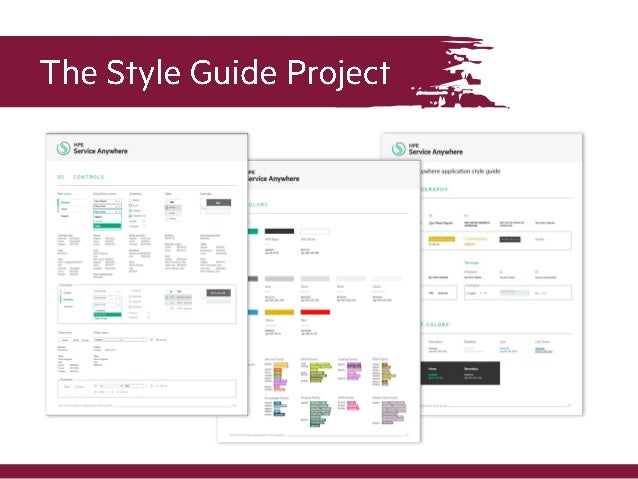Click the Service Anywhere logo on typography page

pos(398,149)
